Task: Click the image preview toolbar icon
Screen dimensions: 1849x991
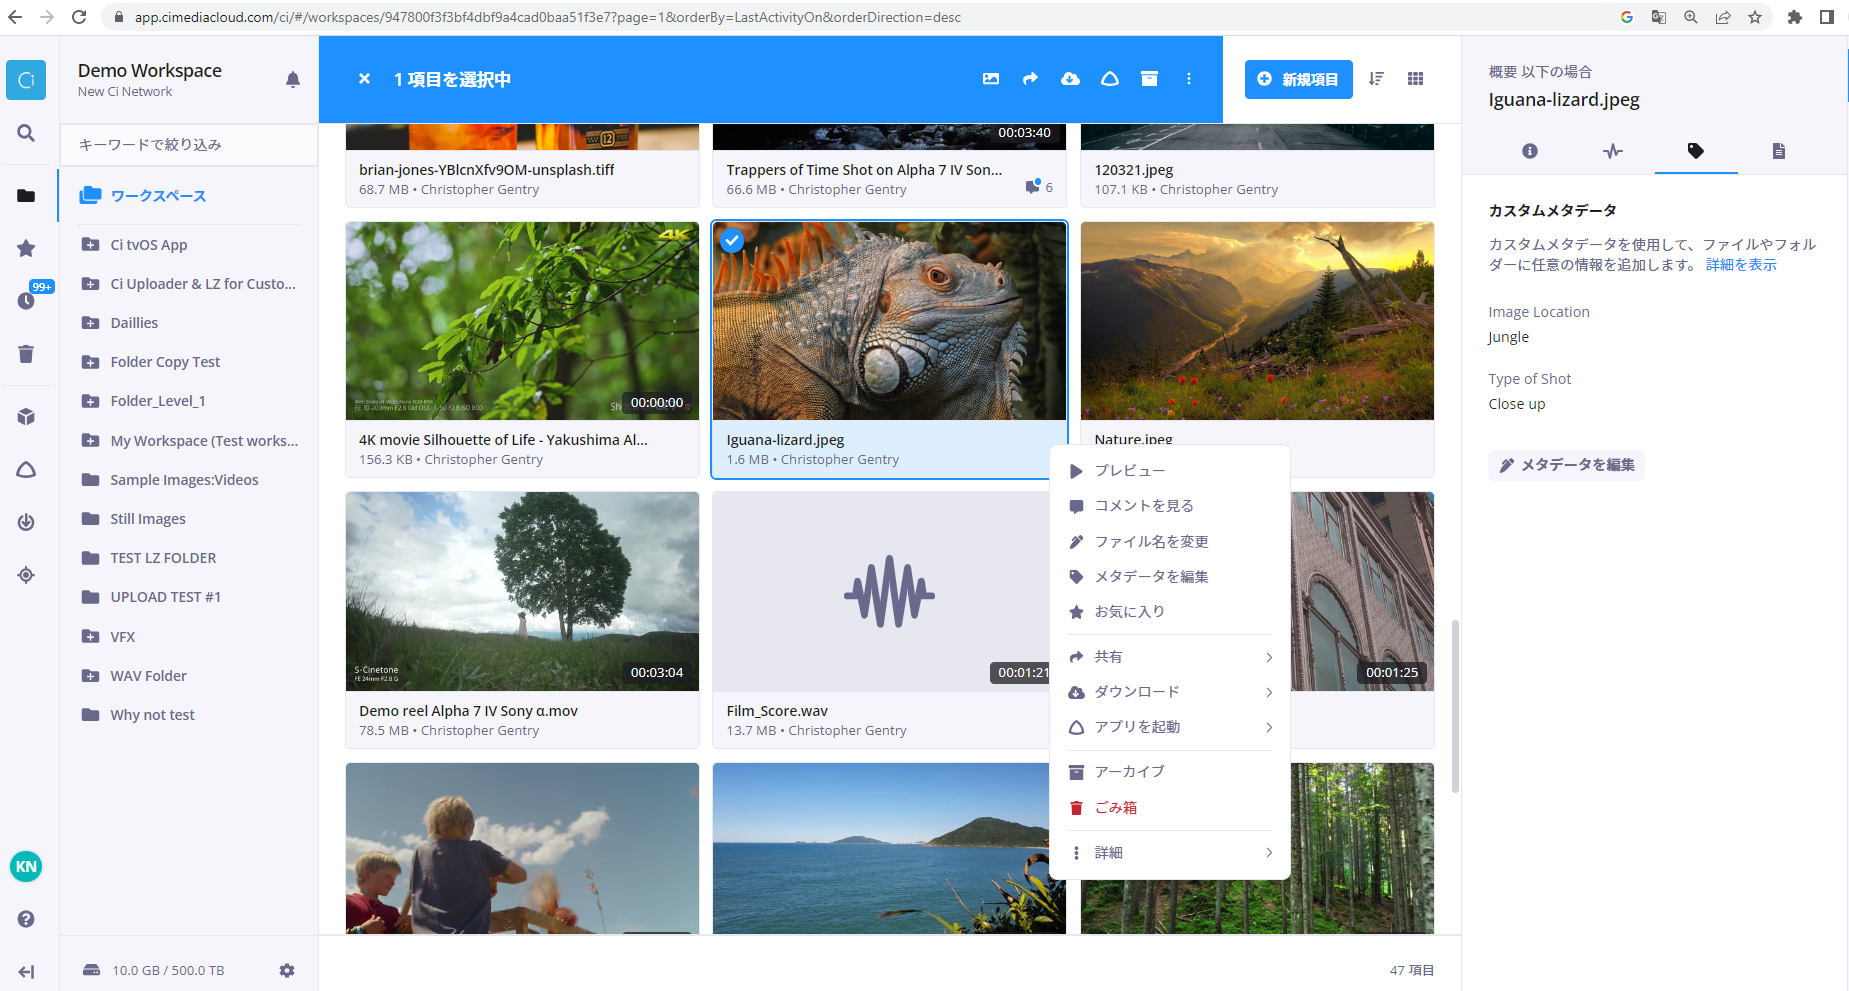Action: coord(991,79)
